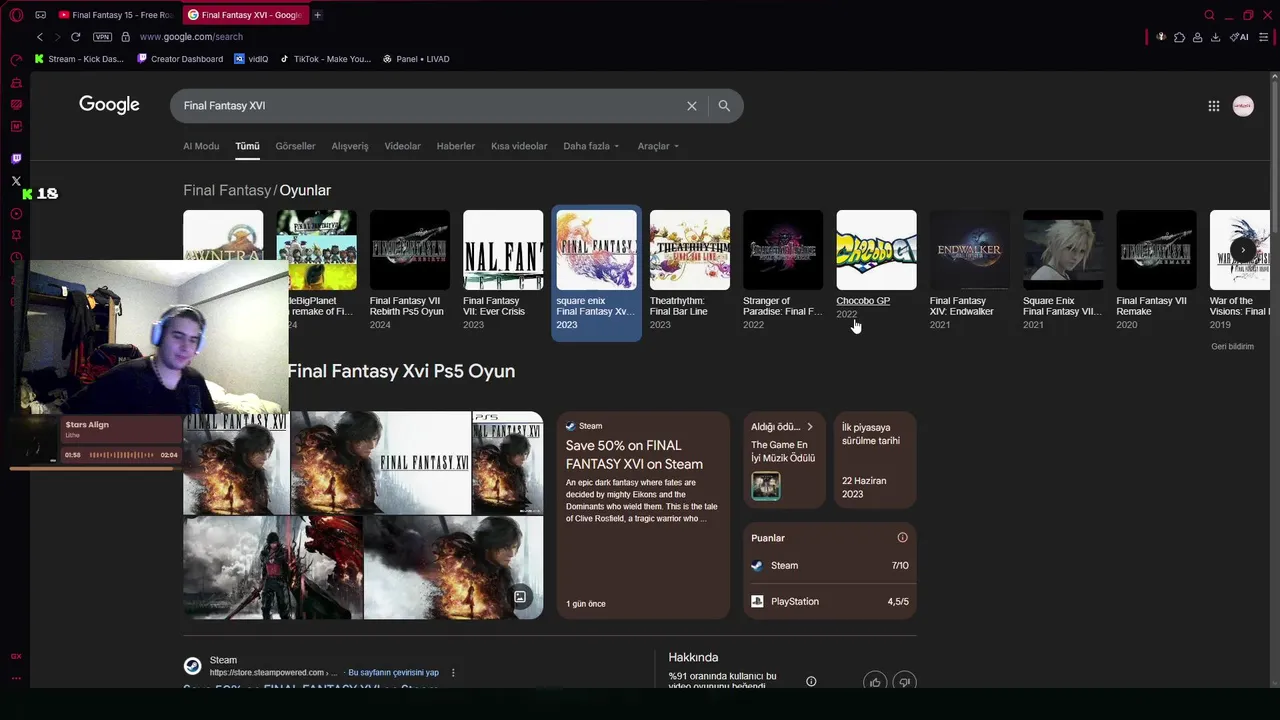The image size is (1280, 720).
Task: Toggle the VPN badge in address bar
Action: tap(102, 37)
